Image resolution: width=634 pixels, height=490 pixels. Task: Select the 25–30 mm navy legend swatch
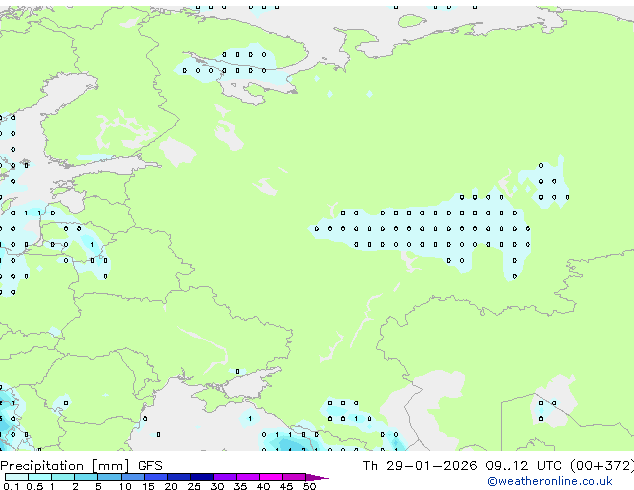(201, 477)
